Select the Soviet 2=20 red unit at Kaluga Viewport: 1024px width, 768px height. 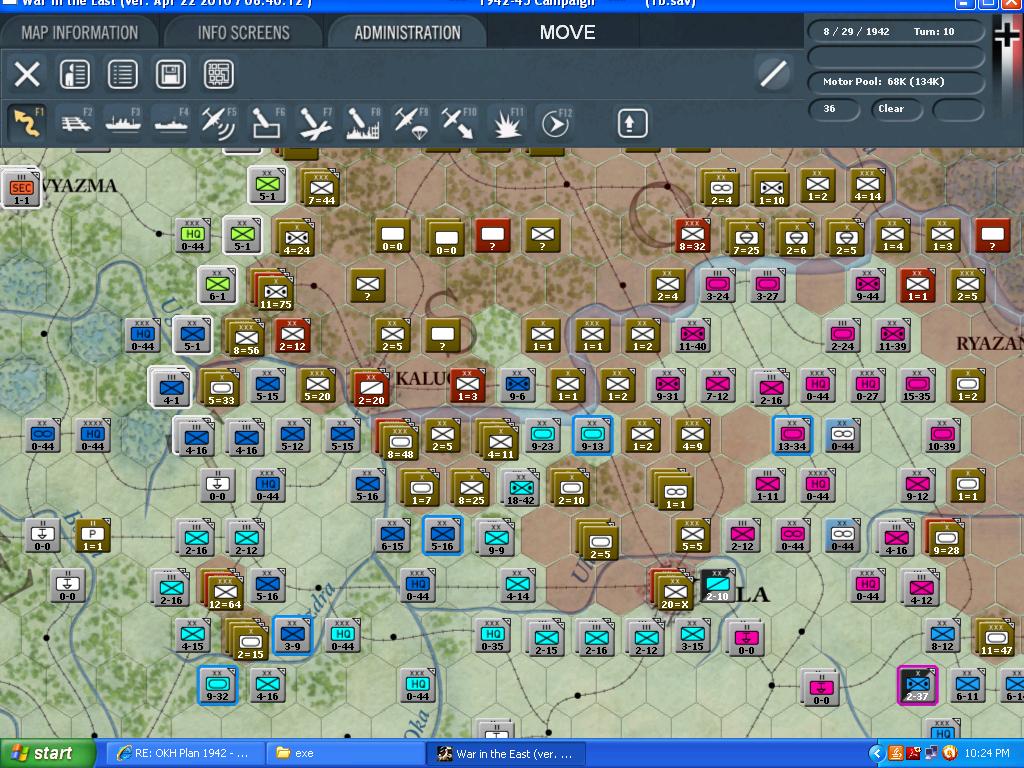(x=370, y=389)
